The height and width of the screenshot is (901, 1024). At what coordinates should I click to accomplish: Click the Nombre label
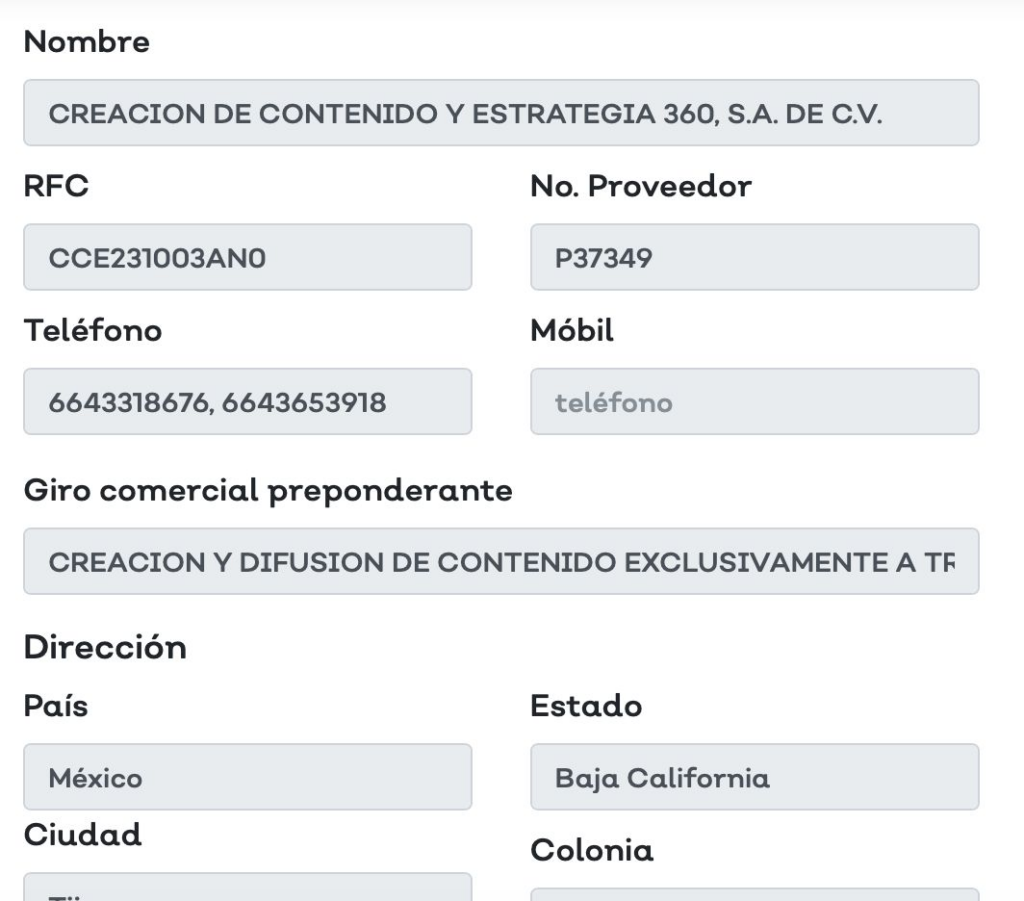tap(86, 43)
